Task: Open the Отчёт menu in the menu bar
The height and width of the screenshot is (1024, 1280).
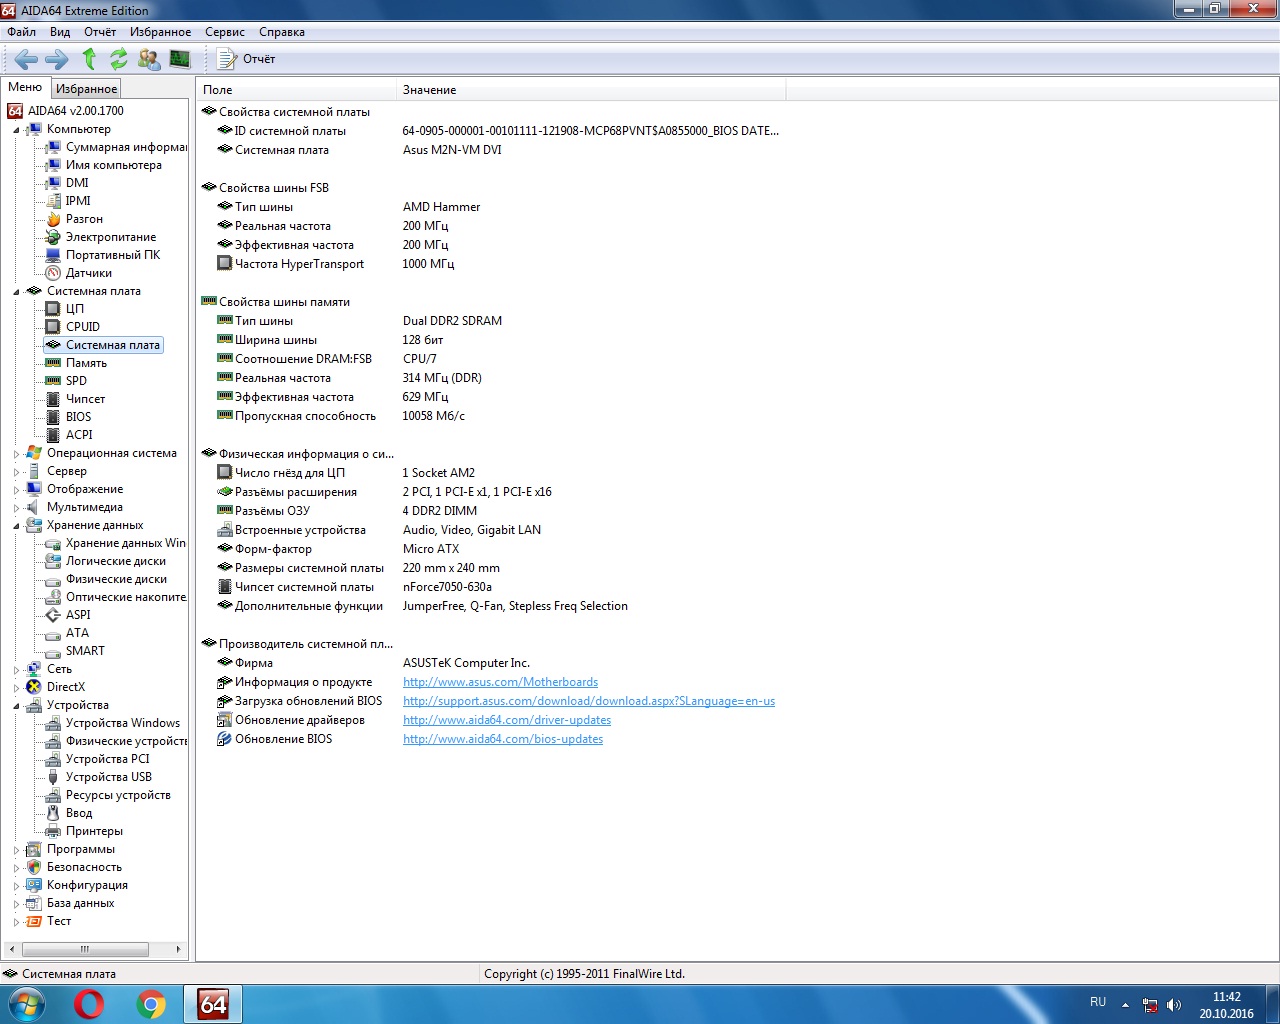Action: (x=100, y=32)
